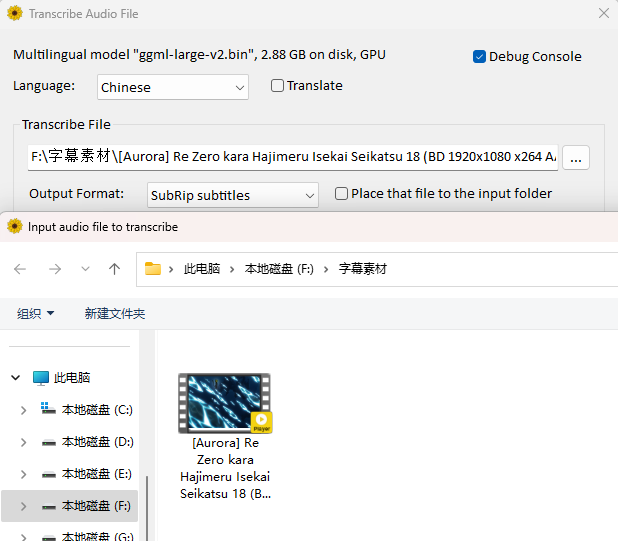
Task: Select 字幕素材 in the address bar breadcrumb
Action: [x=363, y=269]
